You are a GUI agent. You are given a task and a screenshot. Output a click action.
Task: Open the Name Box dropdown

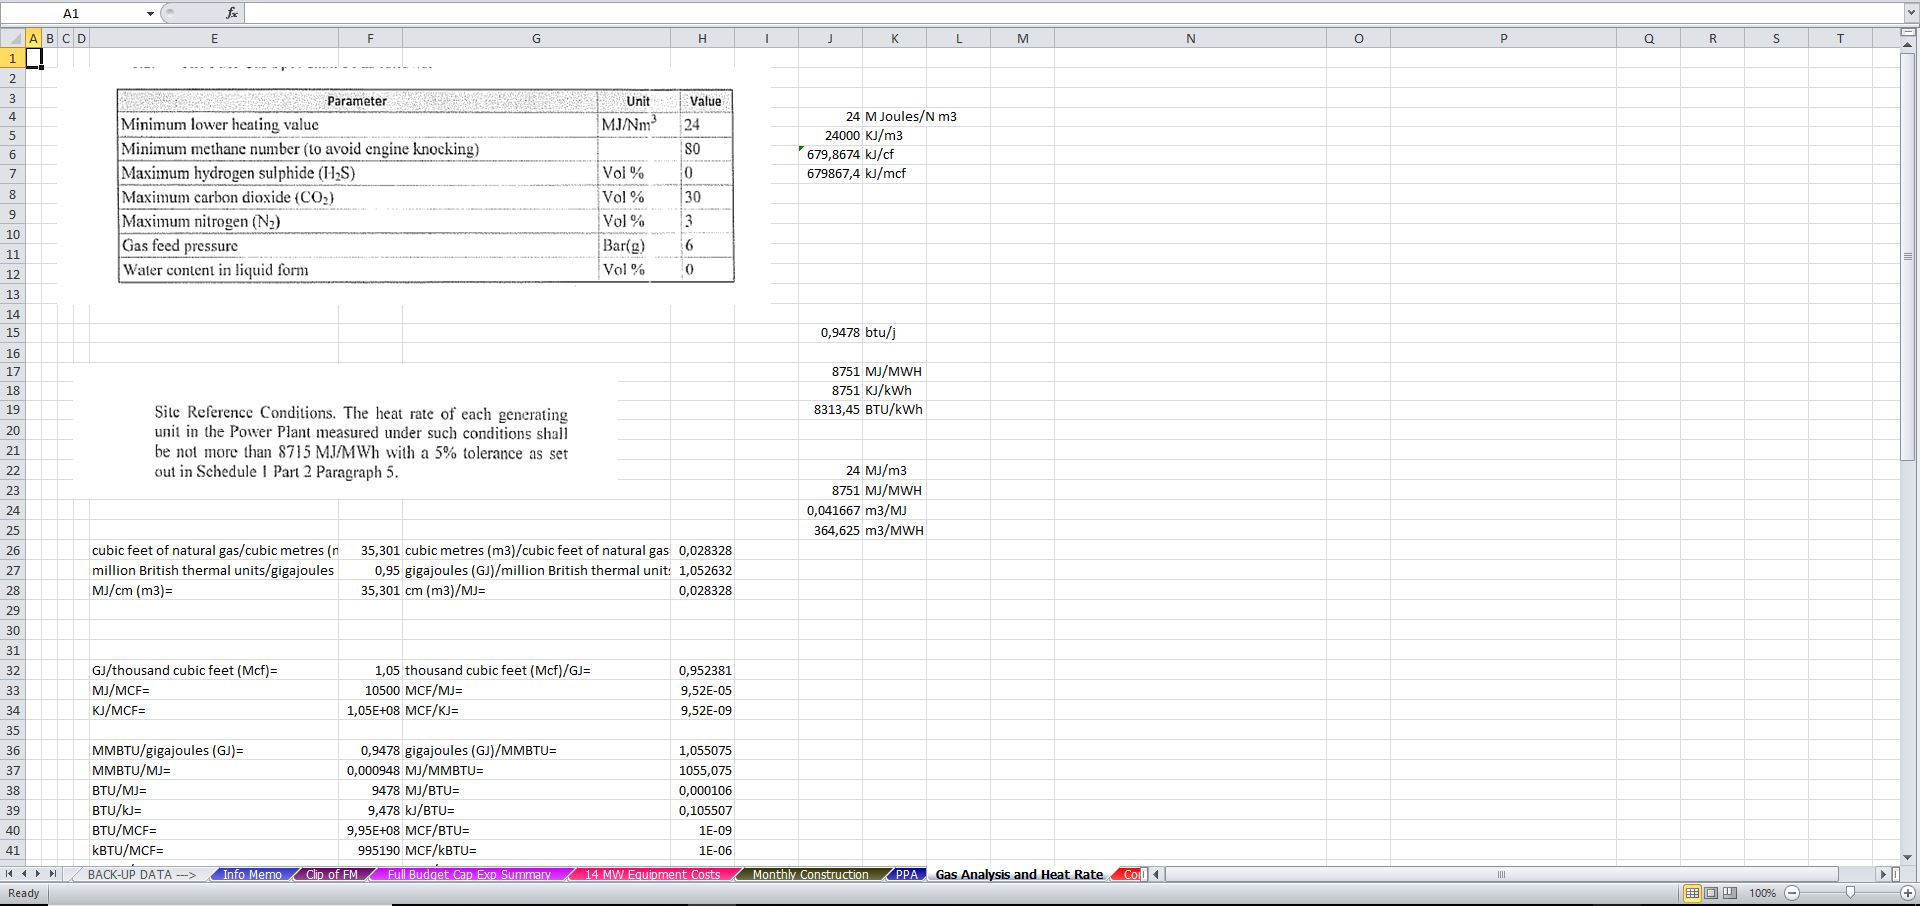pyautogui.click(x=149, y=13)
